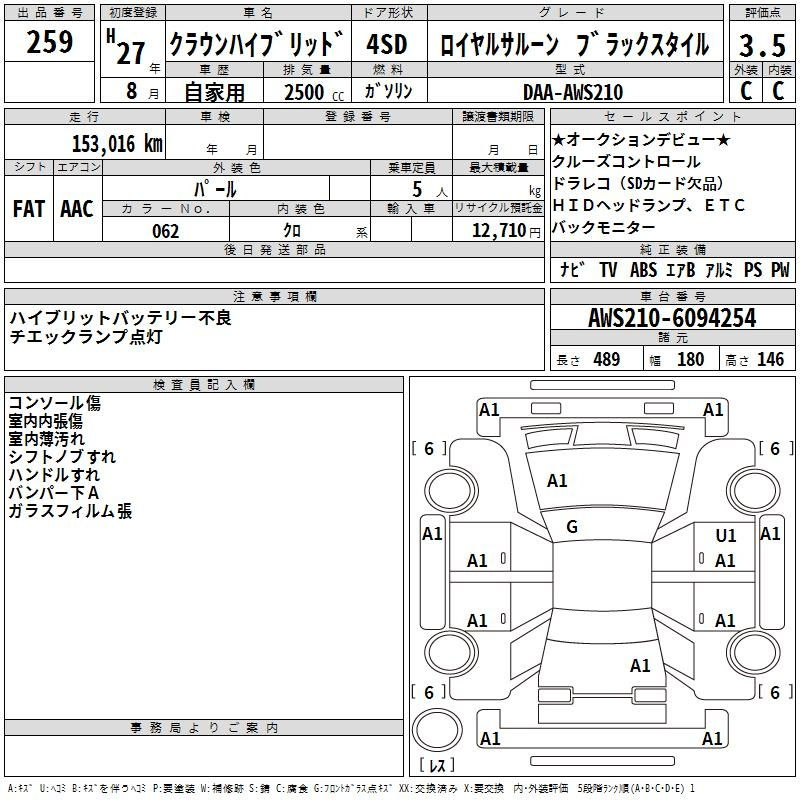The width and height of the screenshot is (800, 800).
Task: Click the damage code legend line
Action: pyautogui.click(x=351, y=789)
